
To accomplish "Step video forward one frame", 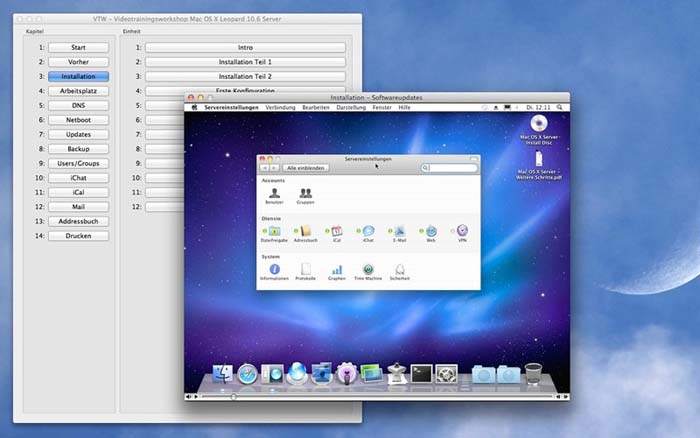I will tap(565, 396).
